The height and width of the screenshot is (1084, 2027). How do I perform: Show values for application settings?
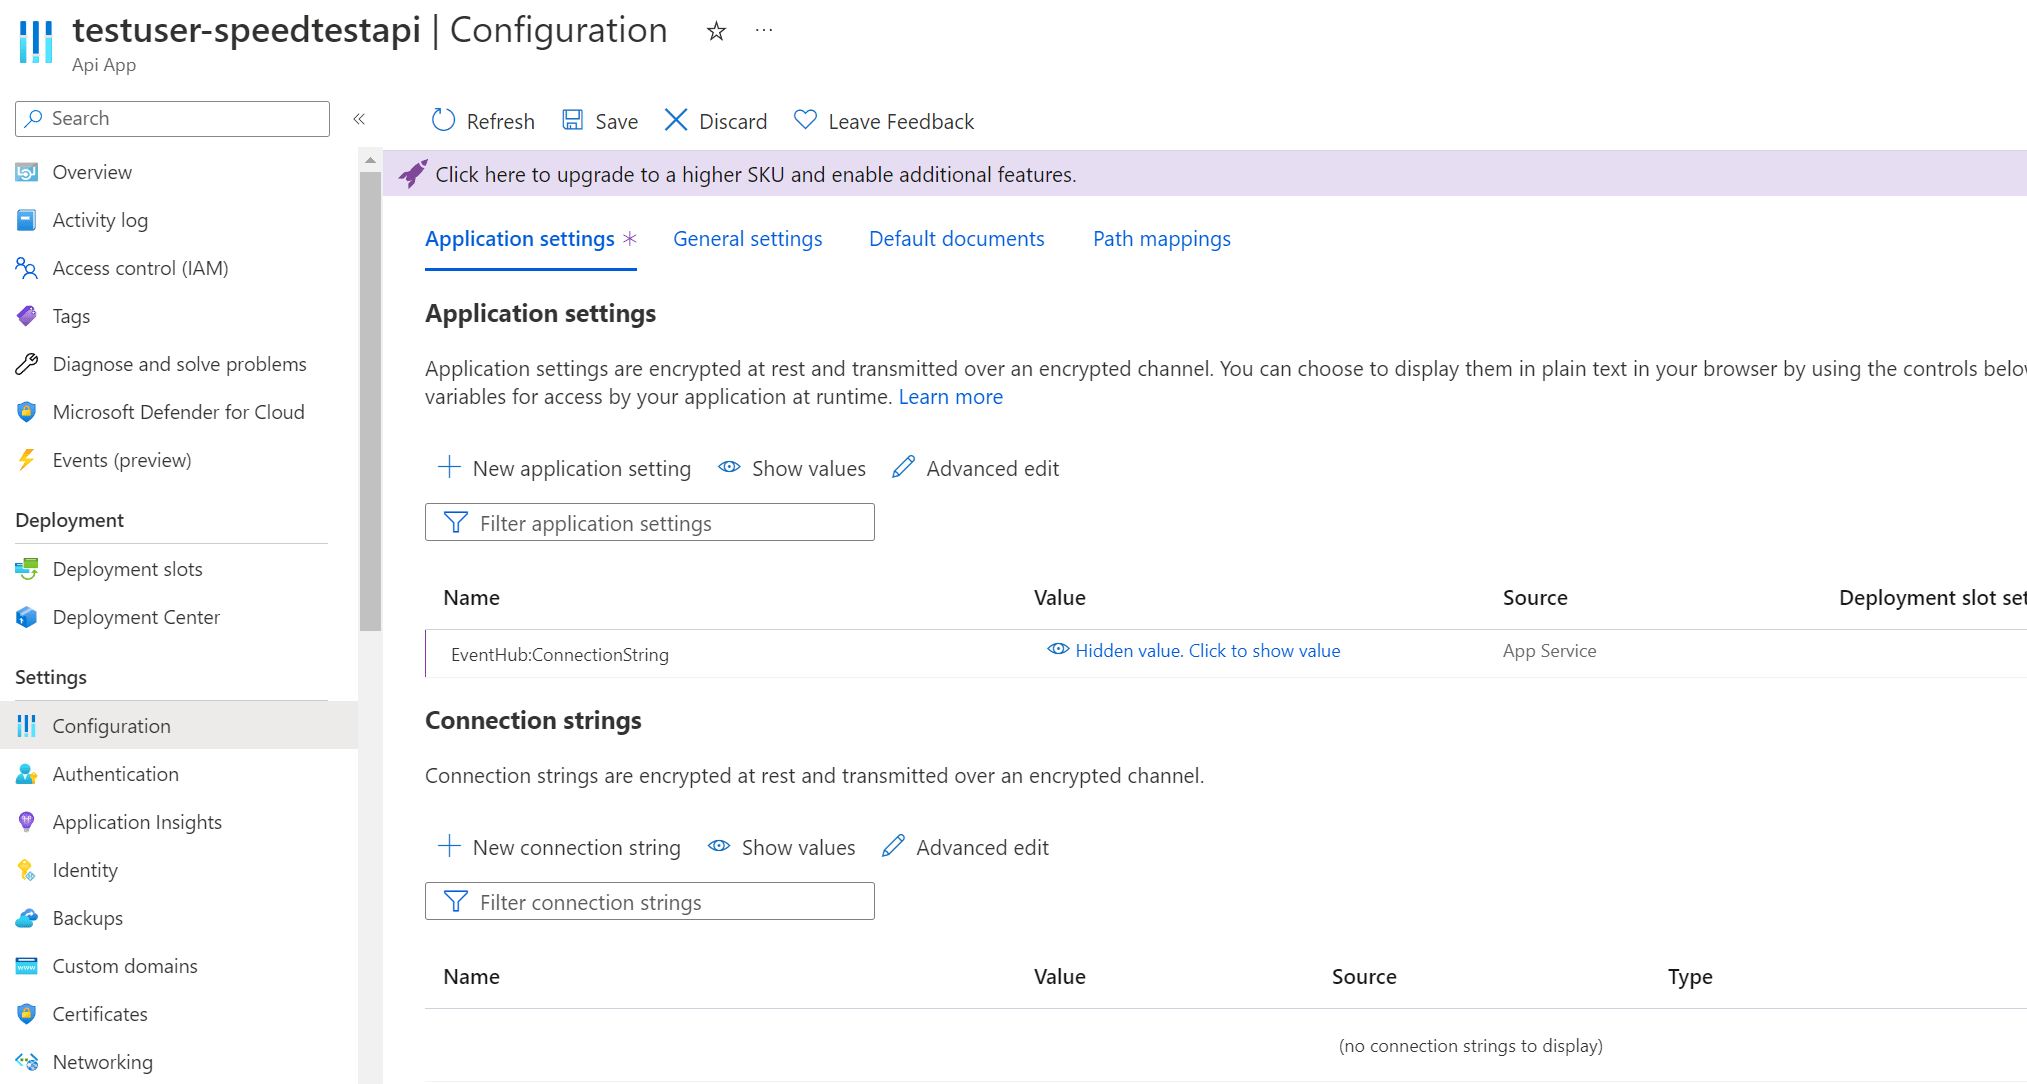click(792, 468)
